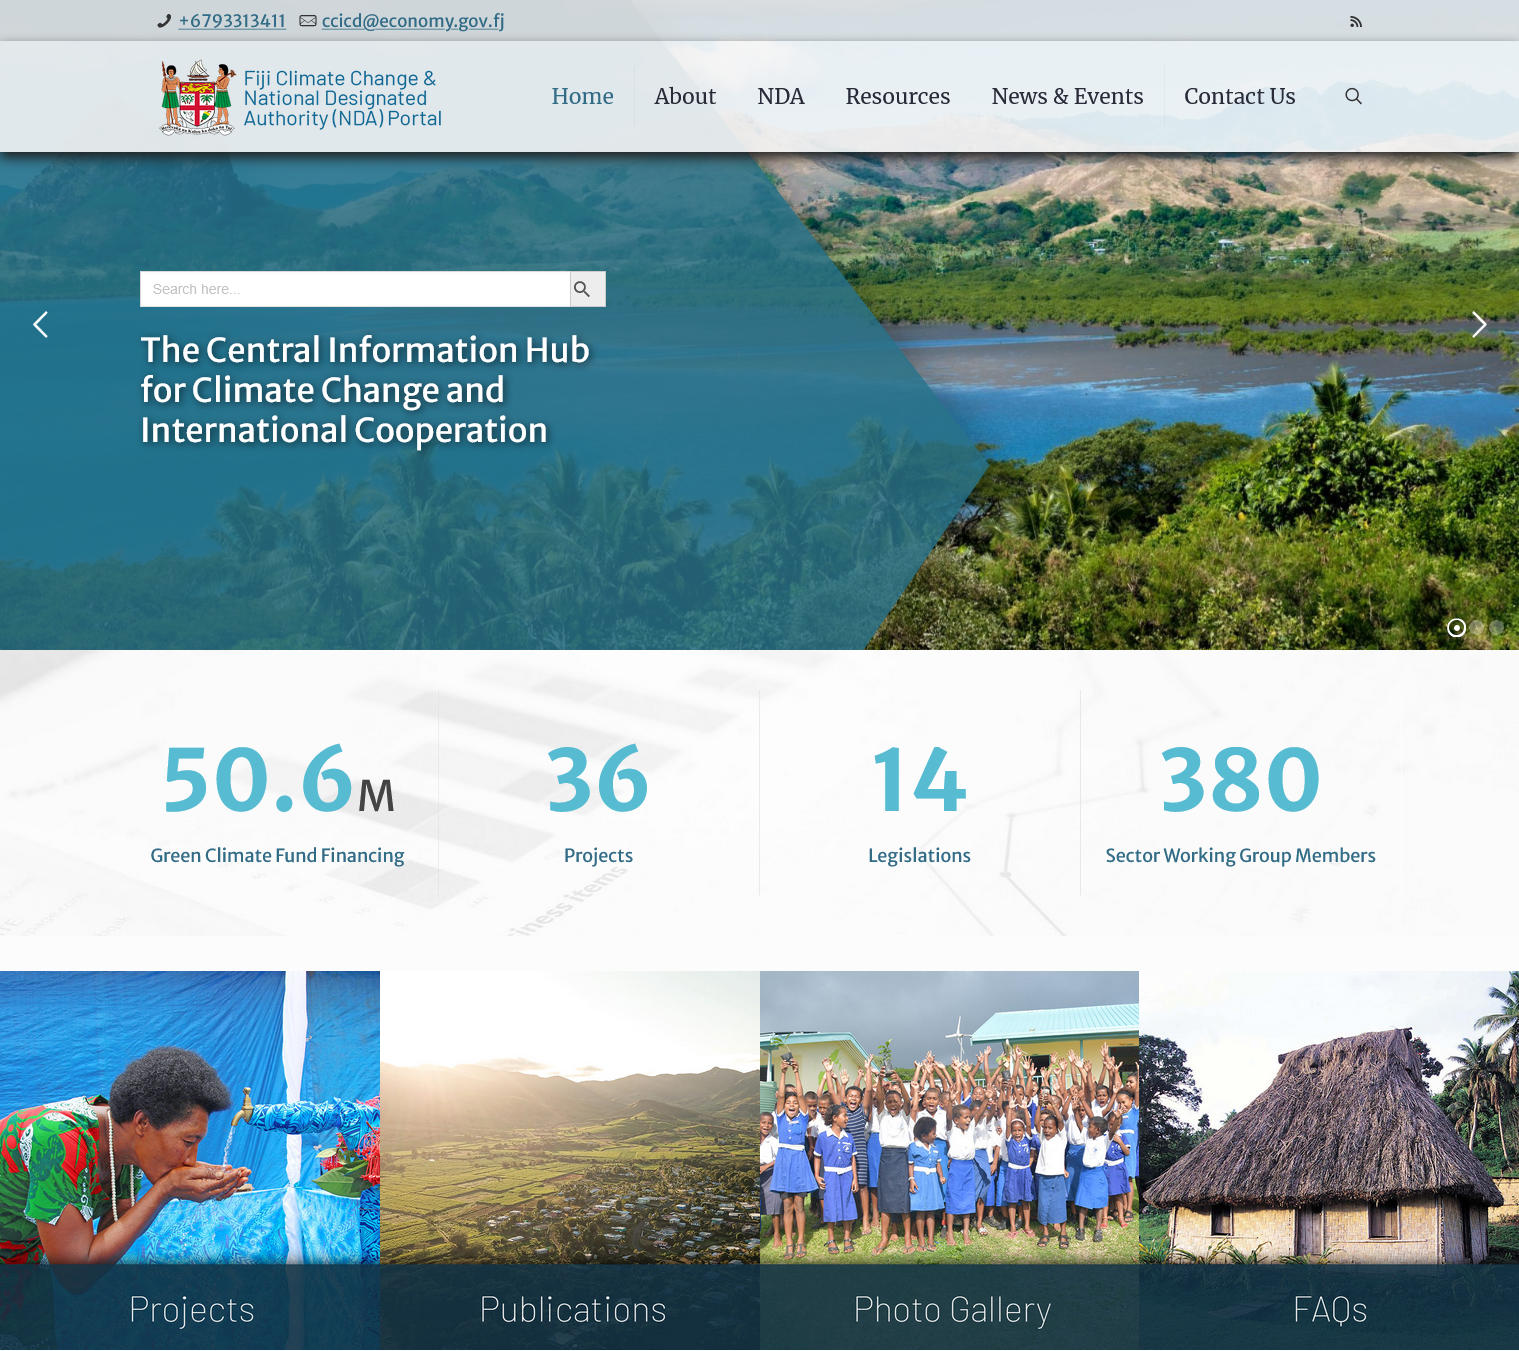Expand the News & Events menu
The image size is (1519, 1351).
click(x=1067, y=97)
